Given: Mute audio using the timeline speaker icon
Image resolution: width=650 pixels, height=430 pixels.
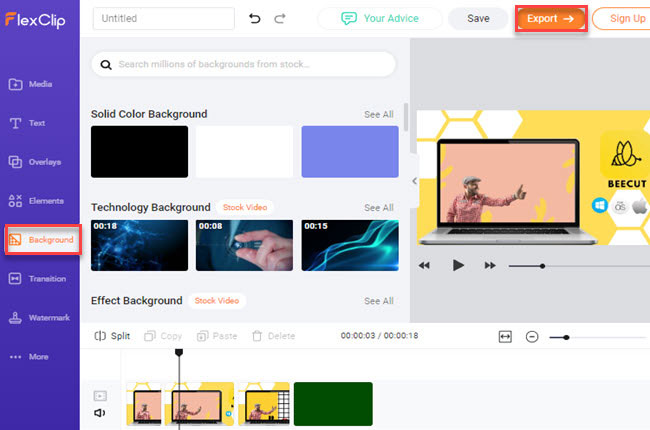Looking at the screenshot, I should pos(100,412).
